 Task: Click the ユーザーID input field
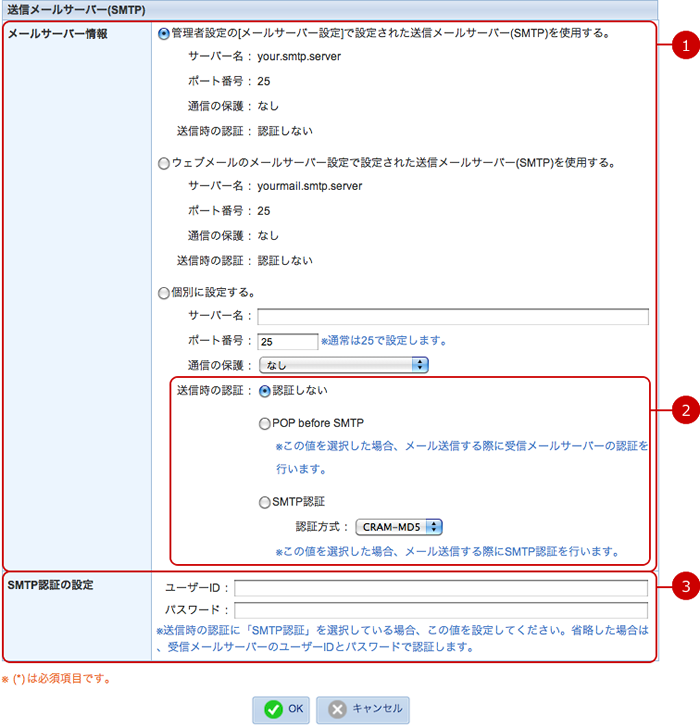pyautogui.click(x=441, y=588)
